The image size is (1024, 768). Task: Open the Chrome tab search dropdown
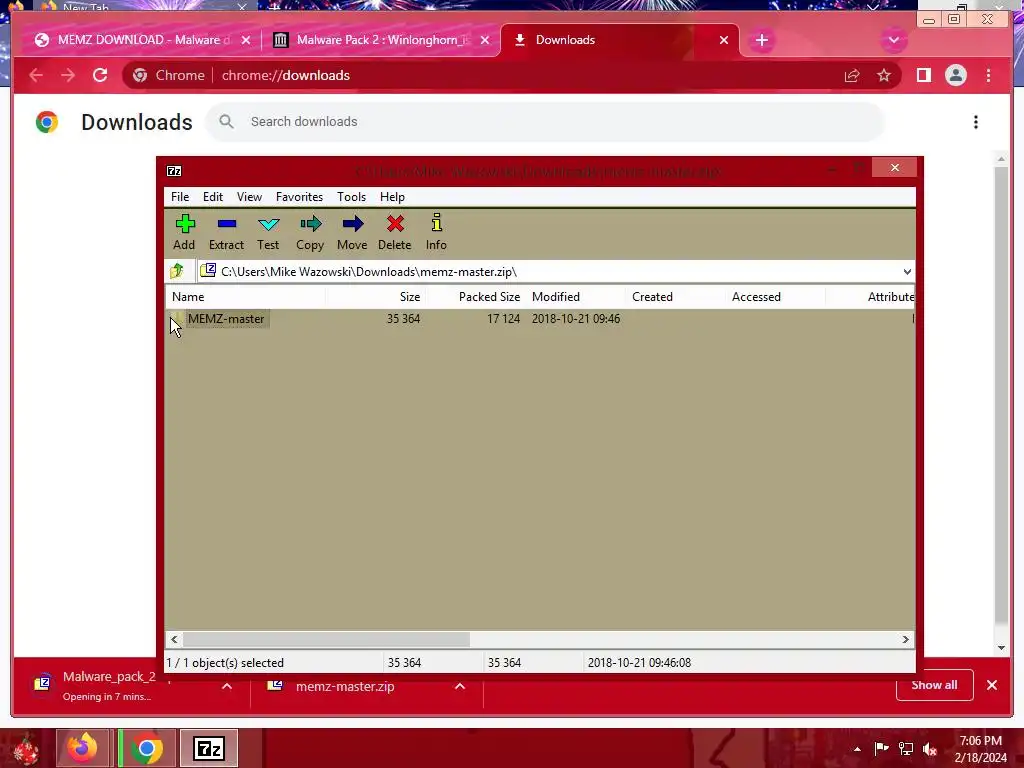[893, 40]
